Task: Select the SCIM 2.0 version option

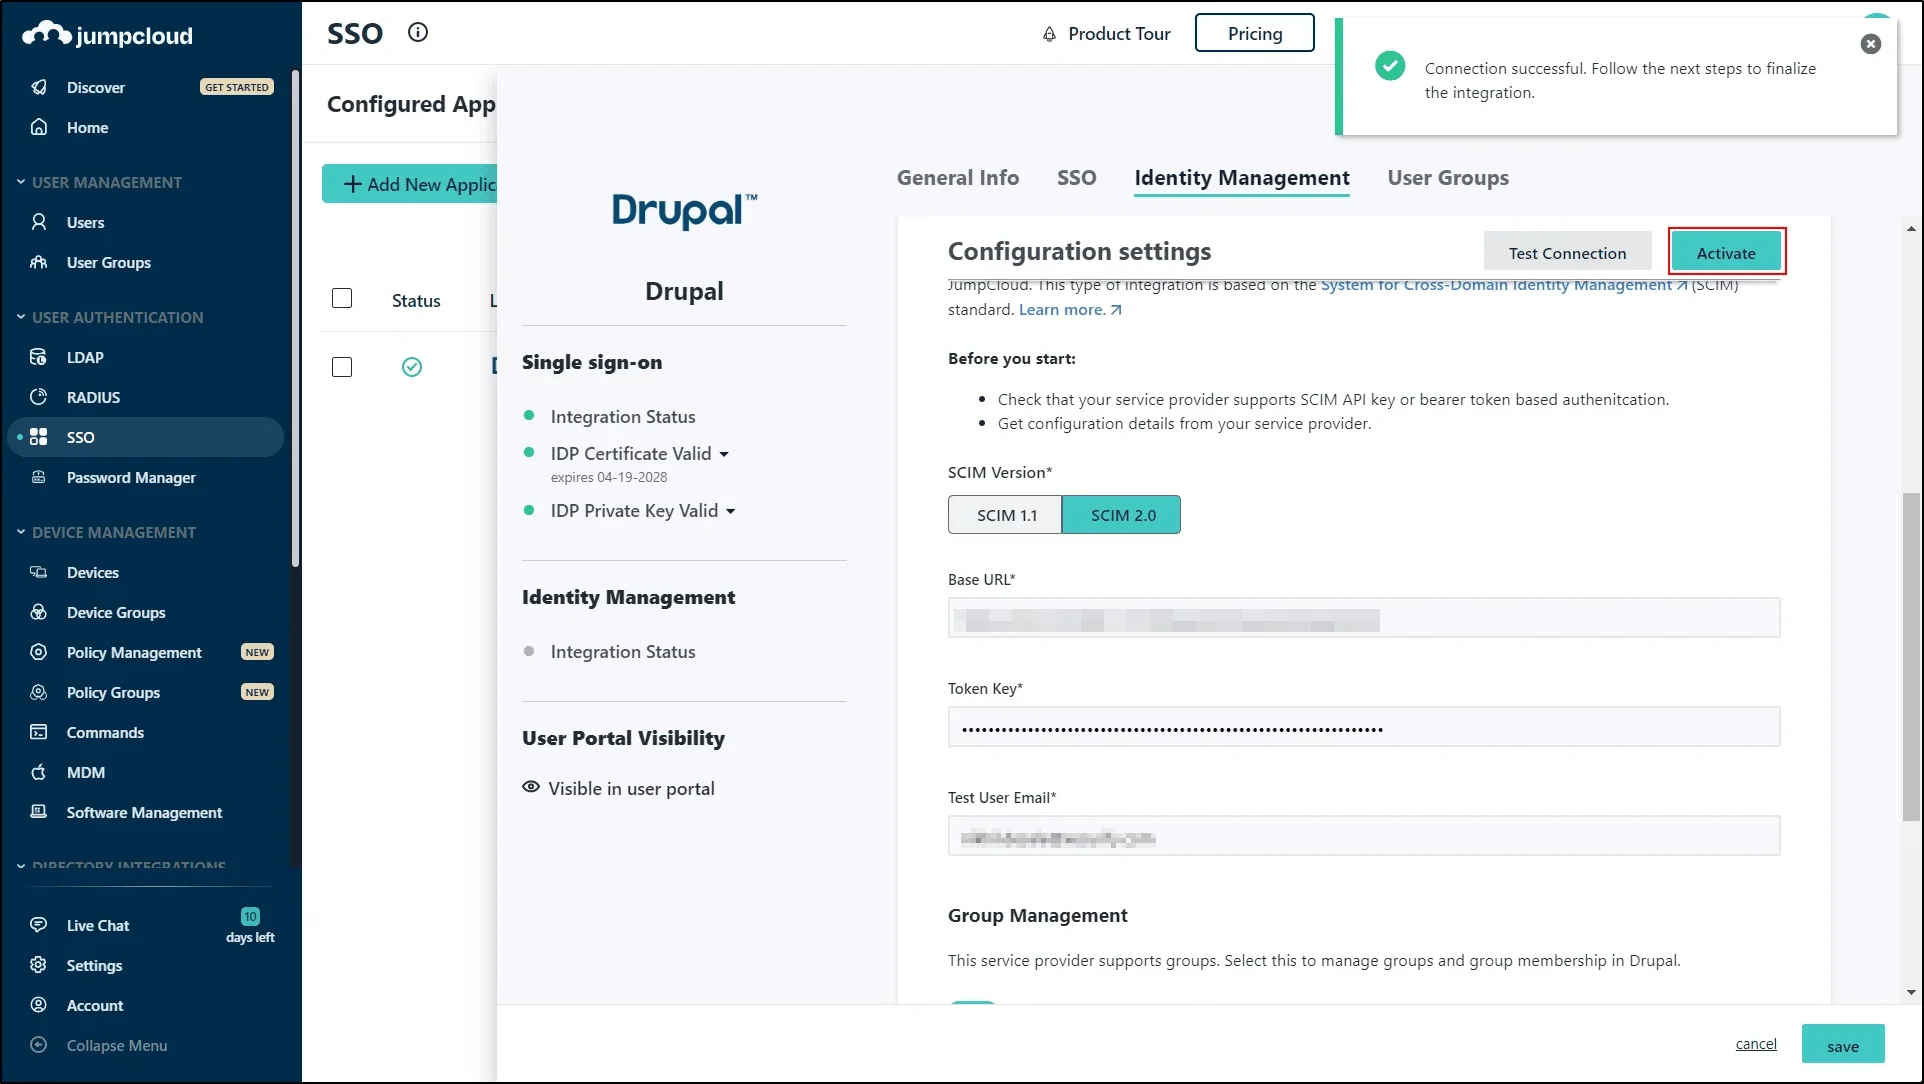Action: pyautogui.click(x=1121, y=515)
